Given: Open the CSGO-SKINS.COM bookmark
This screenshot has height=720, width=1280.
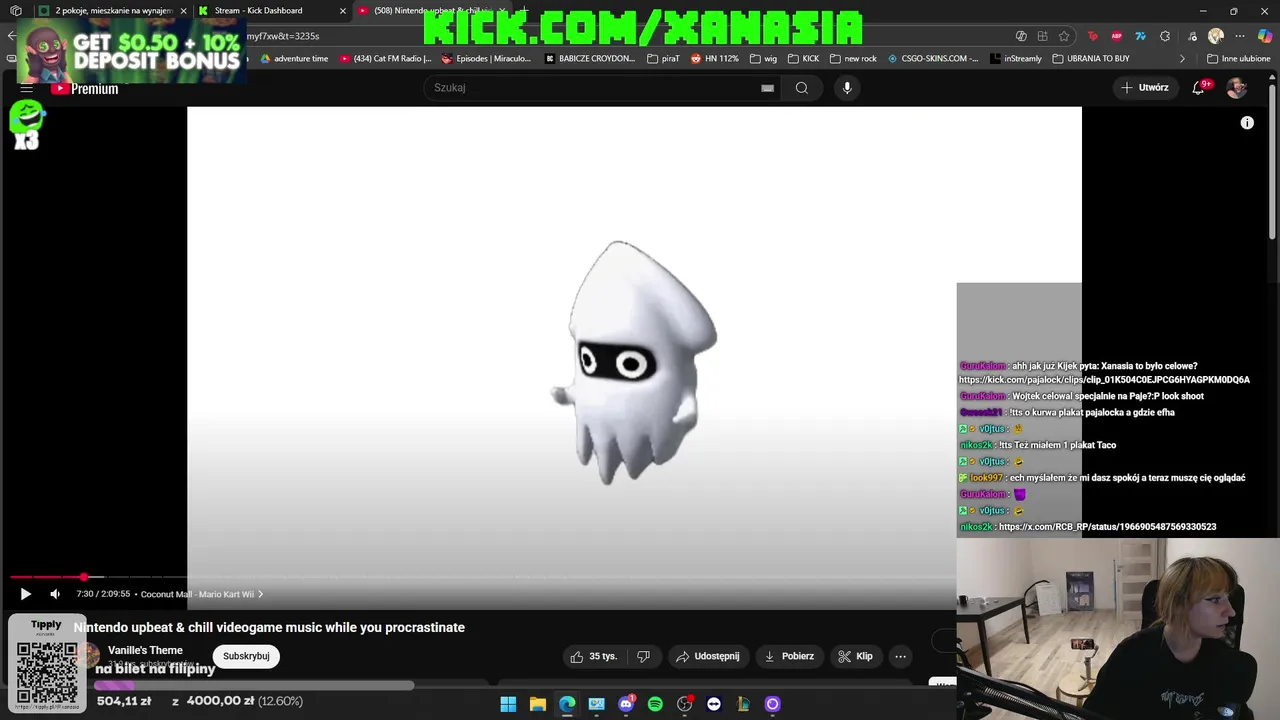Looking at the screenshot, I should tap(933, 59).
